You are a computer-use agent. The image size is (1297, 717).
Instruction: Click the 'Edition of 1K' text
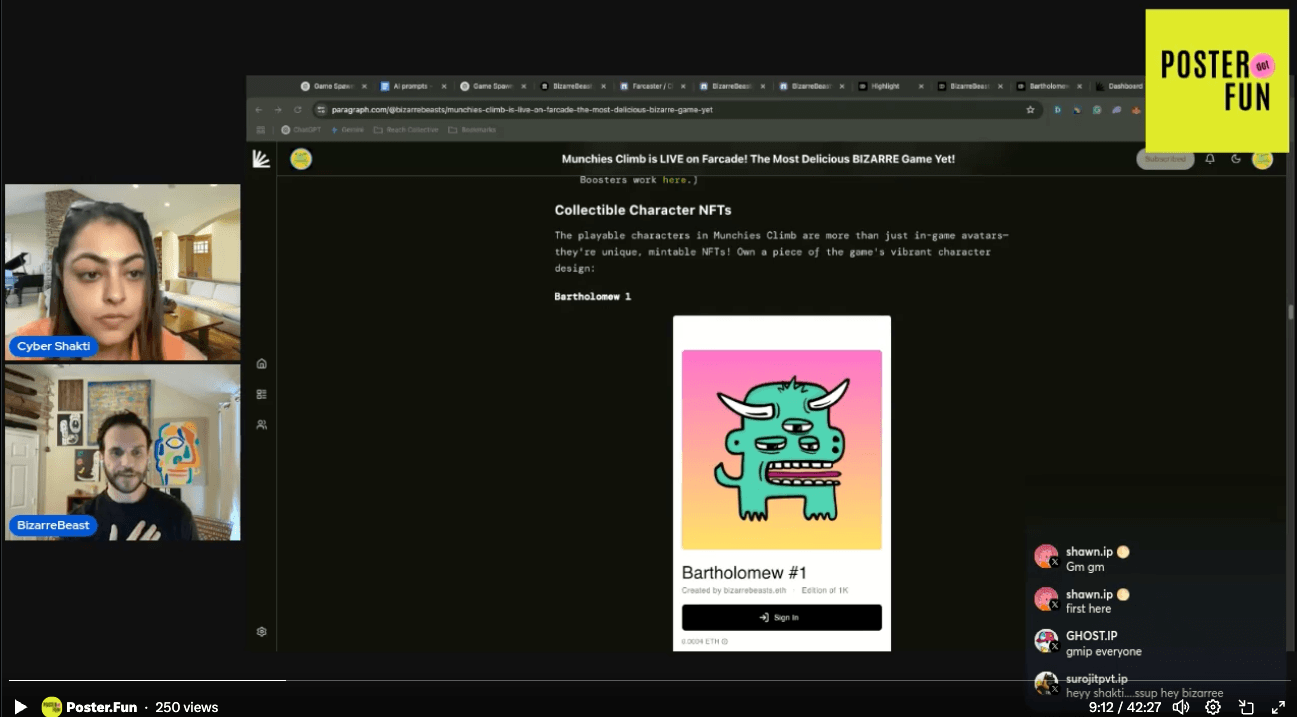825,591
